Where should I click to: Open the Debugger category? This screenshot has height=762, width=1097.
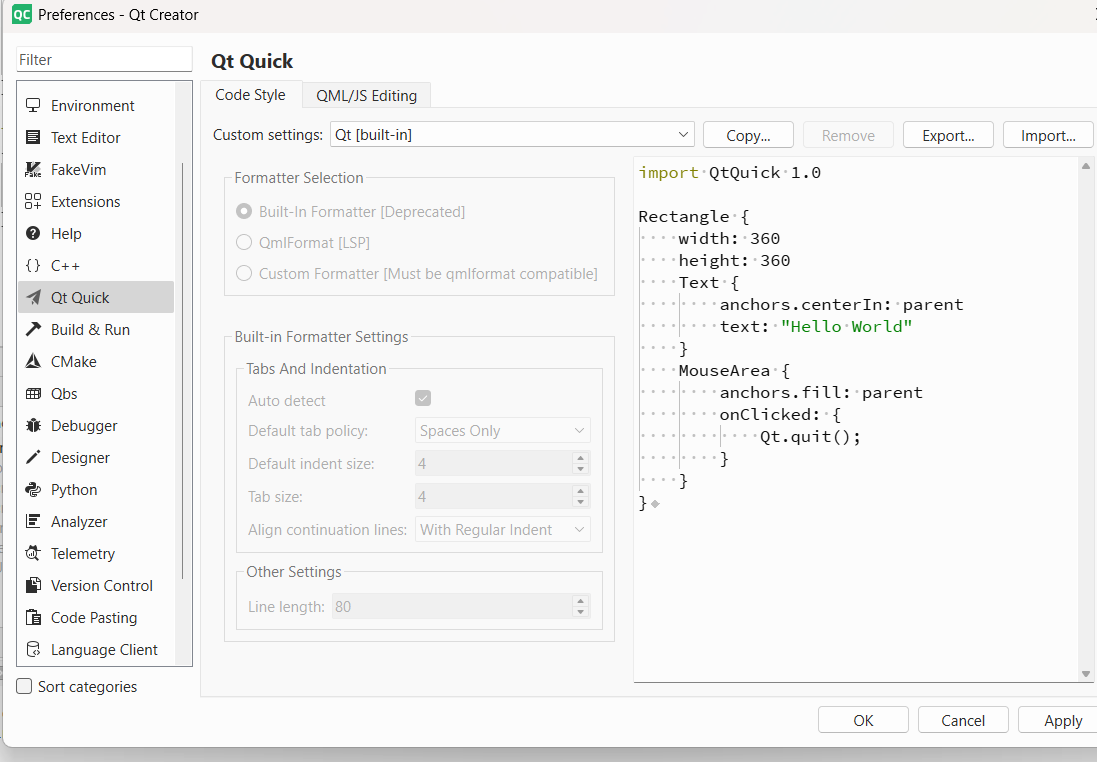[x=97, y=425]
